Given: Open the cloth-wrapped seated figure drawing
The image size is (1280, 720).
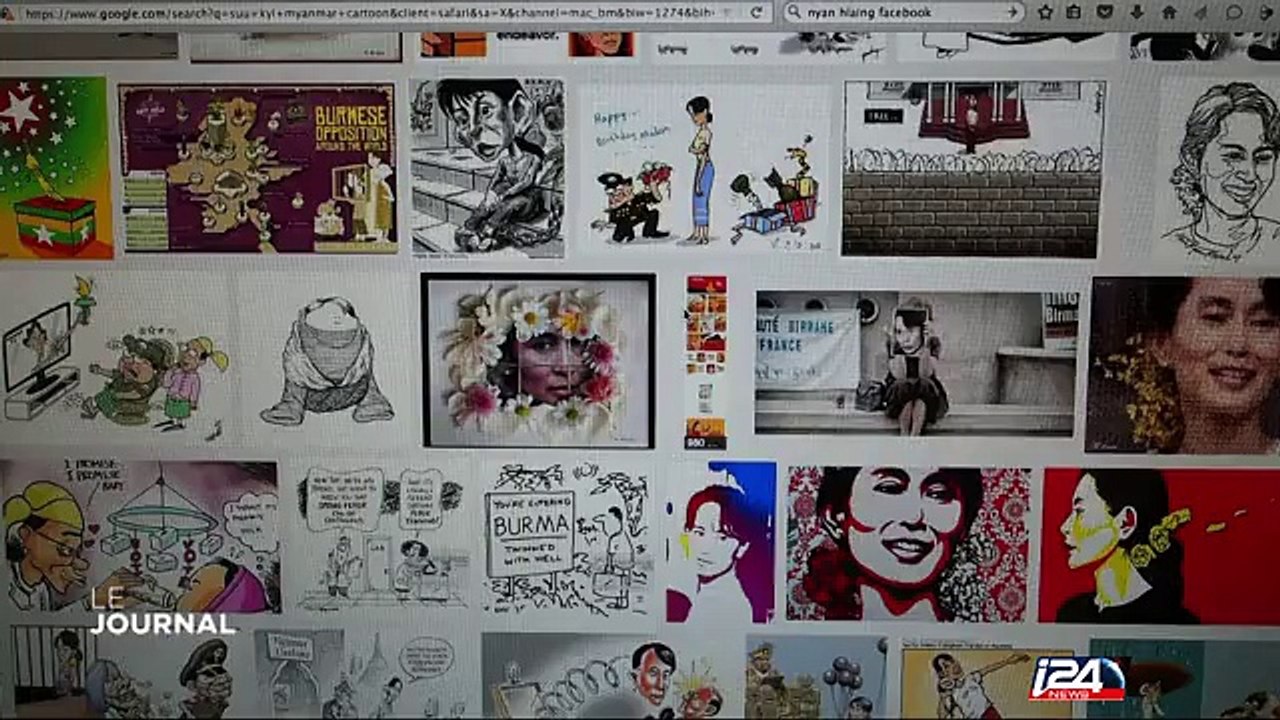Looking at the screenshot, I should click(327, 360).
